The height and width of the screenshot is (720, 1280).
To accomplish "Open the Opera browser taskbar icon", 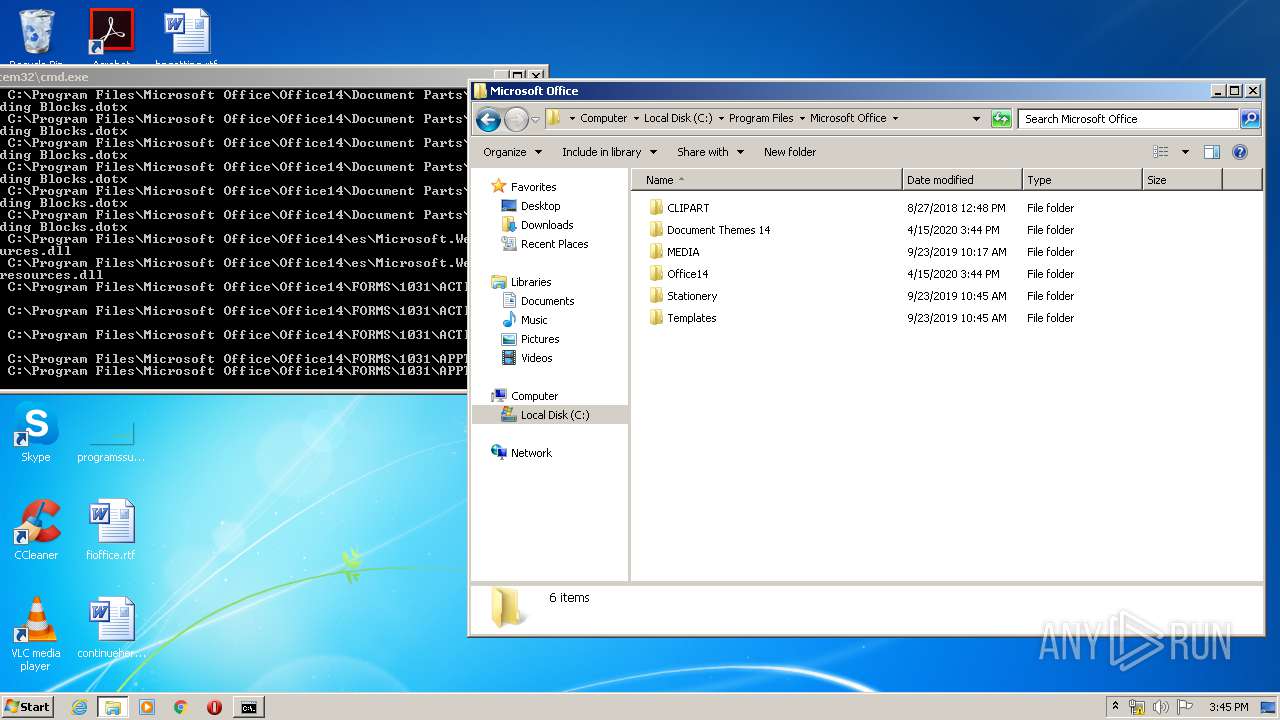I will [x=214, y=707].
